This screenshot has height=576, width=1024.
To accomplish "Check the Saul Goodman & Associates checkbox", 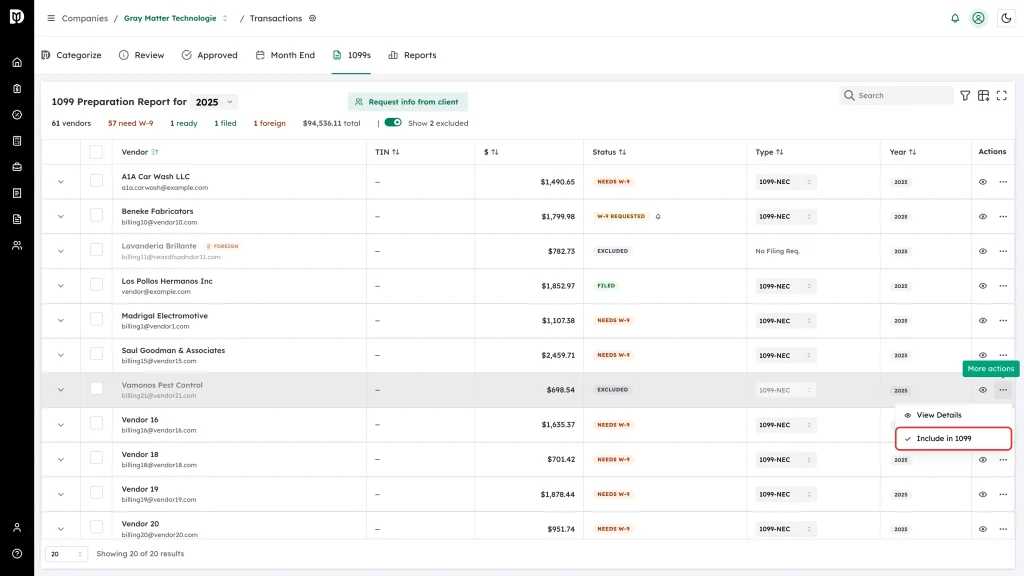I will [96, 354].
